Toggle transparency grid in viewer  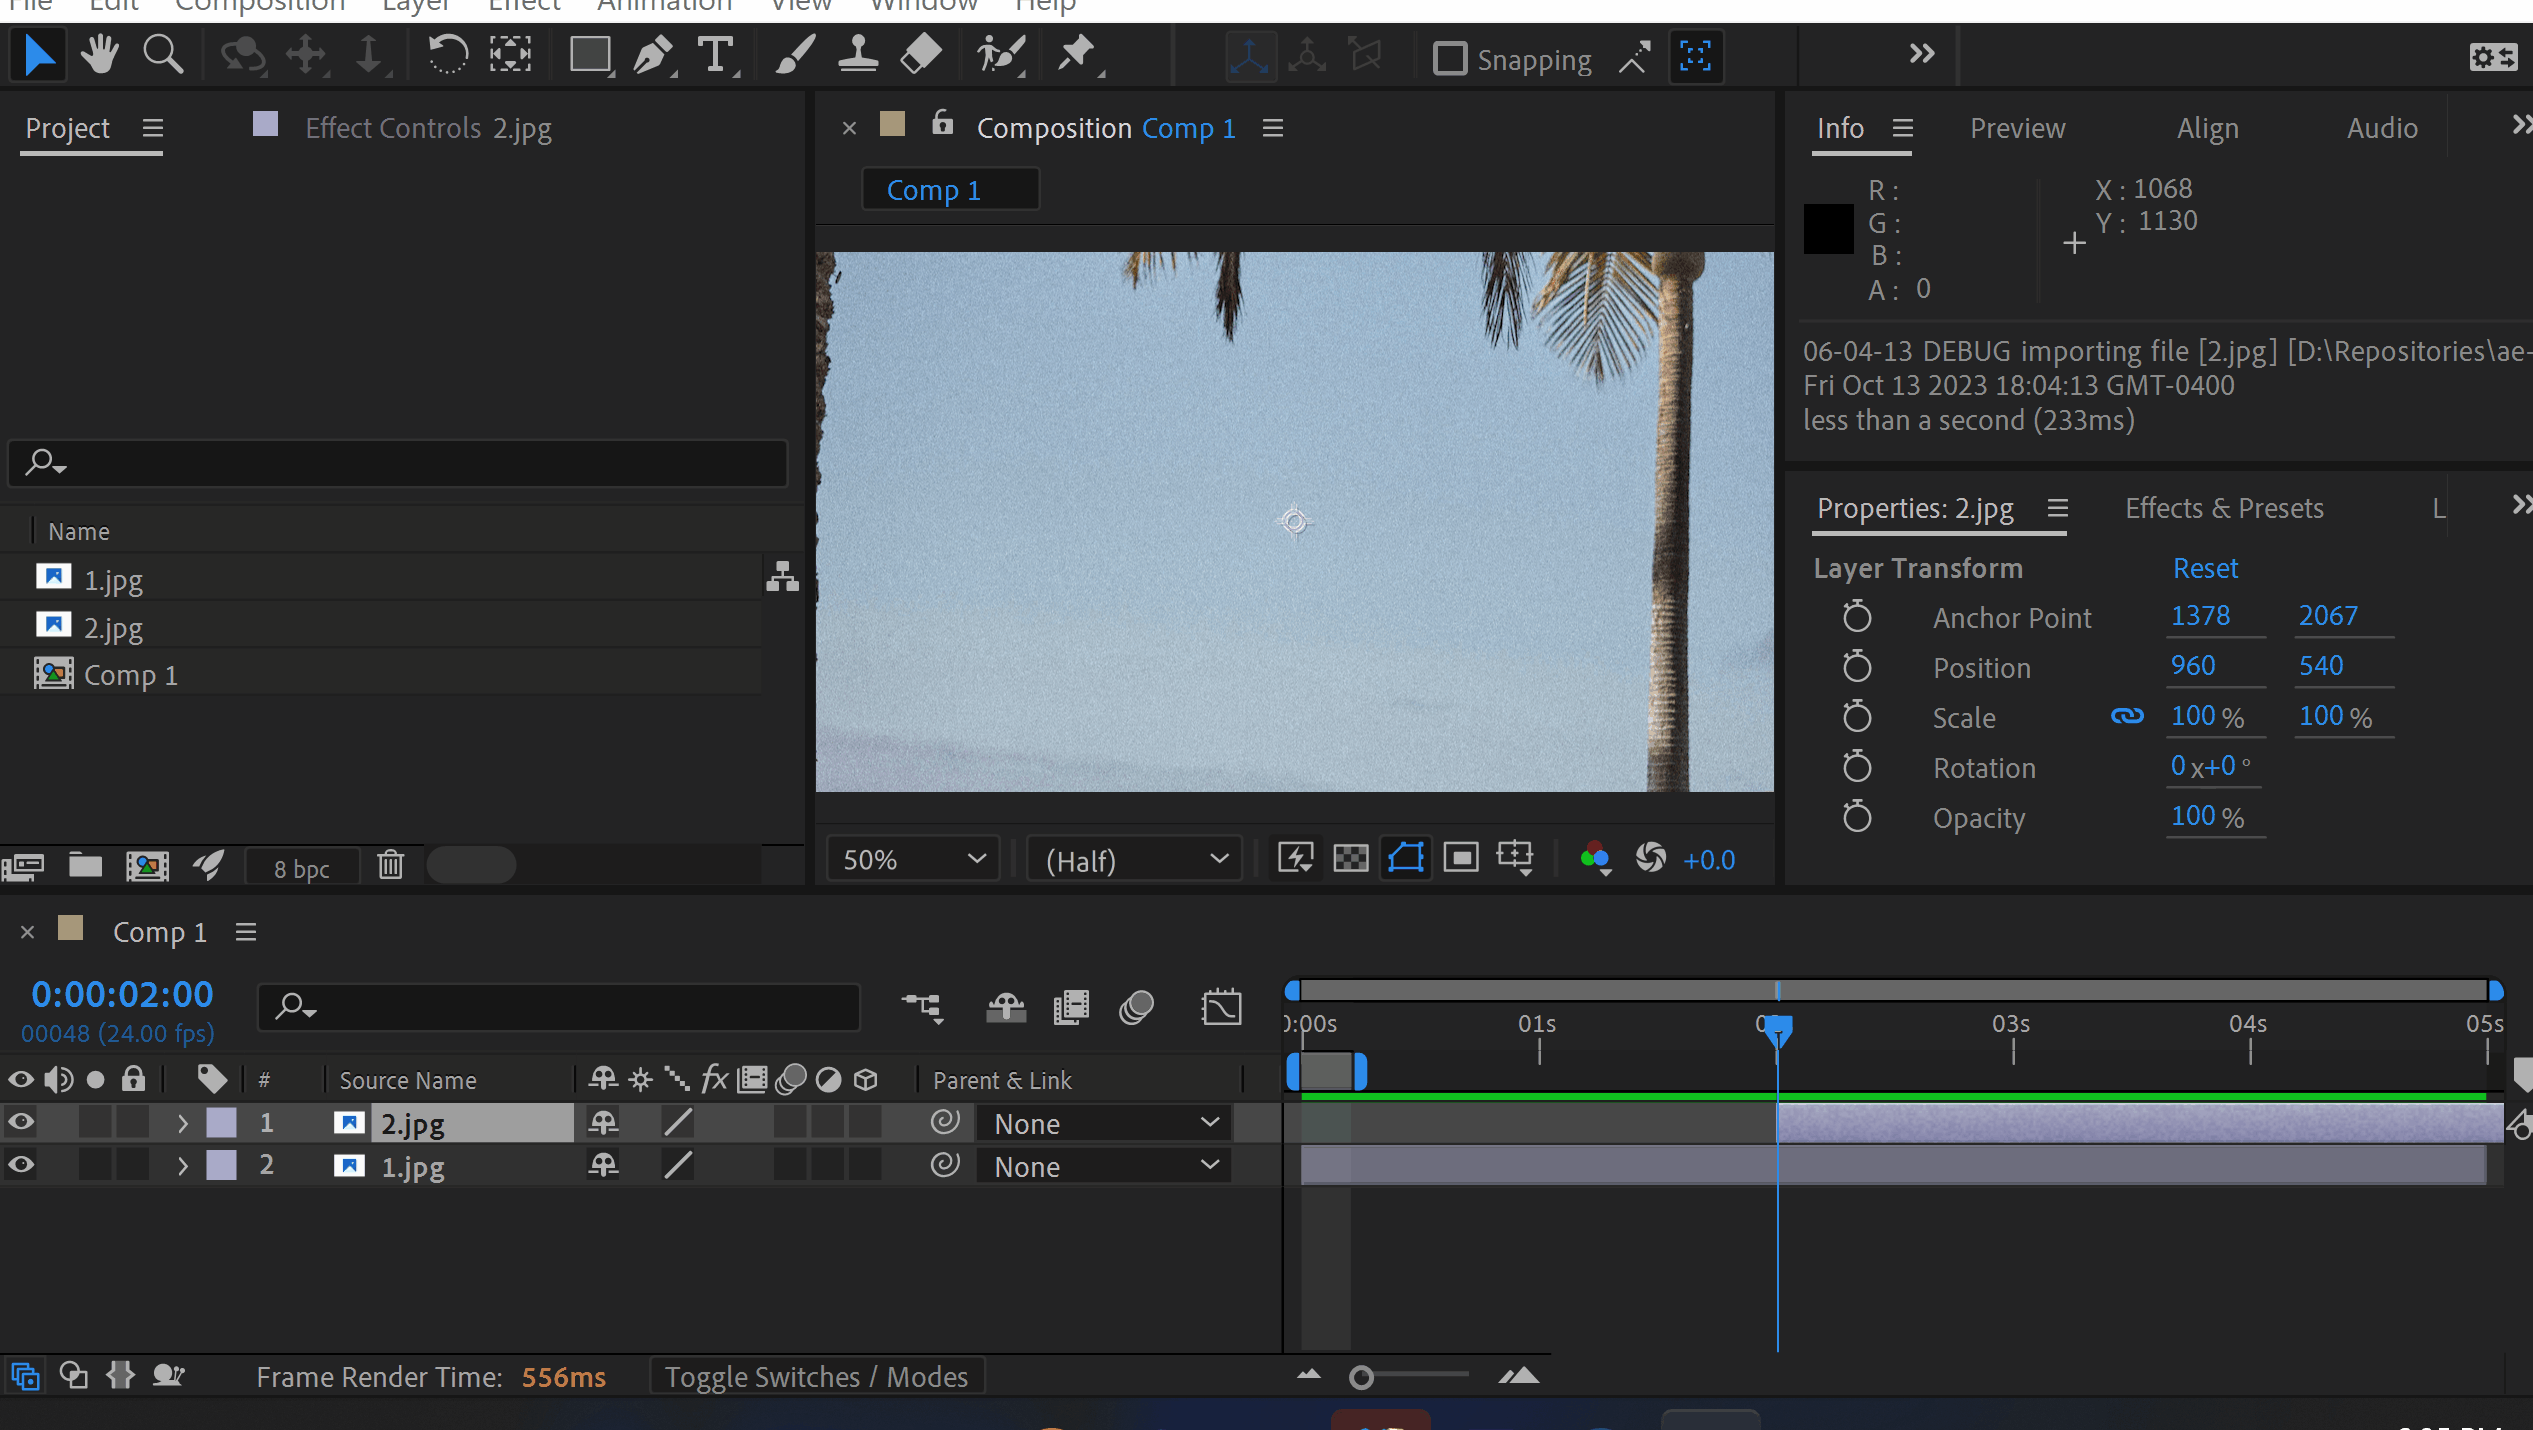click(x=1350, y=858)
